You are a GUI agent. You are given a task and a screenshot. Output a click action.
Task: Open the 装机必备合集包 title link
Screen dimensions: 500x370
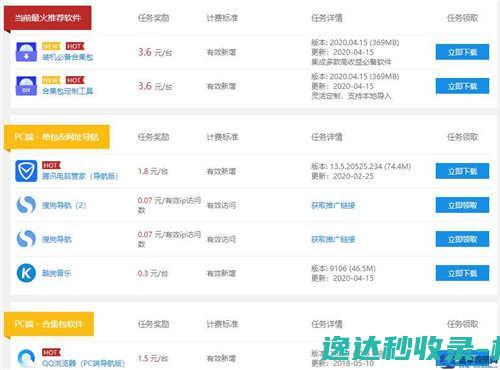point(68,57)
